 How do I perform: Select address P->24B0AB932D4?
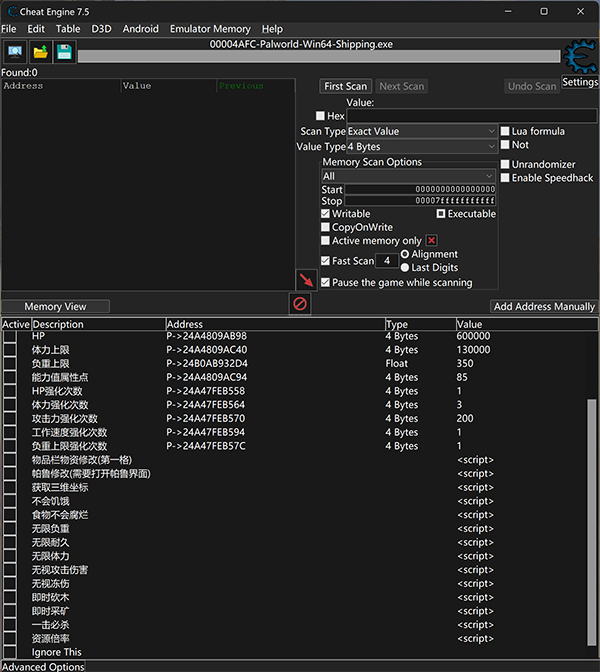pyautogui.click(x=207, y=363)
